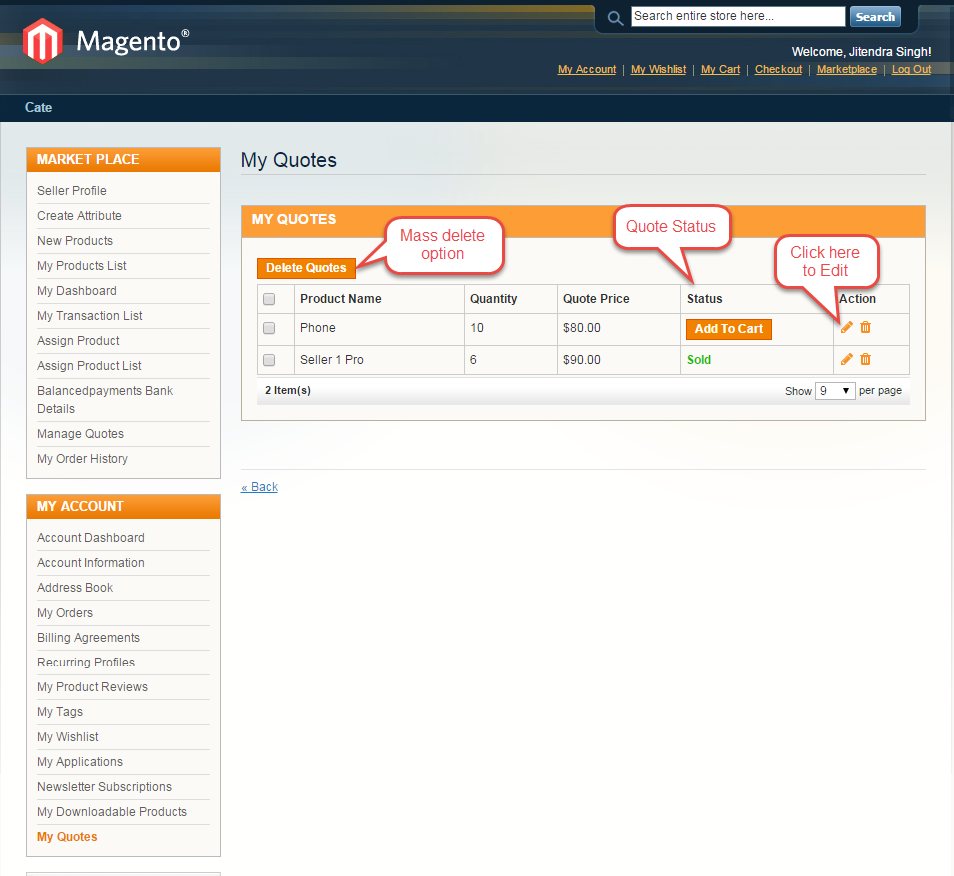Open Recurring Profiles
This screenshot has height=876, width=954.
(x=86, y=662)
